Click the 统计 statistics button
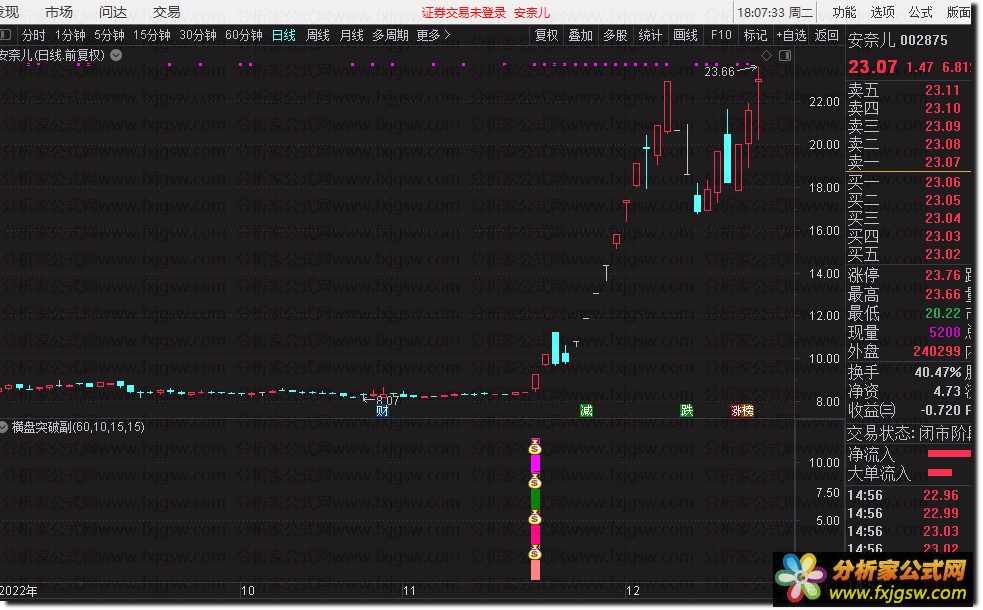Image resolution: width=983 pixels, height=610 pixels. (650, 35)
